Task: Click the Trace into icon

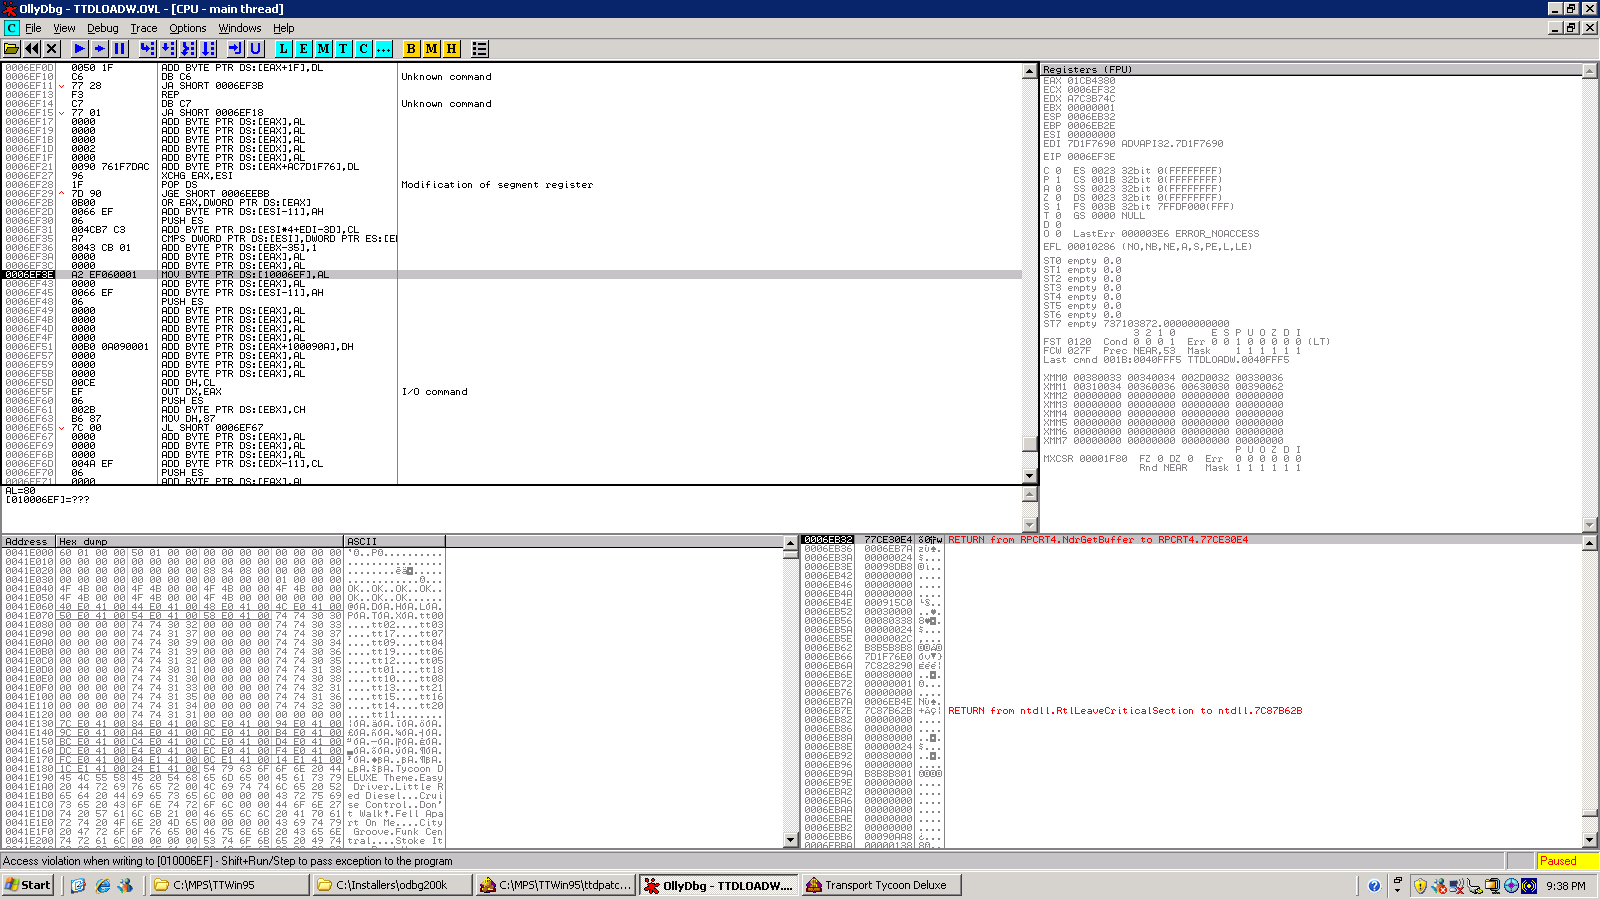Action: (x=188, y=48)
